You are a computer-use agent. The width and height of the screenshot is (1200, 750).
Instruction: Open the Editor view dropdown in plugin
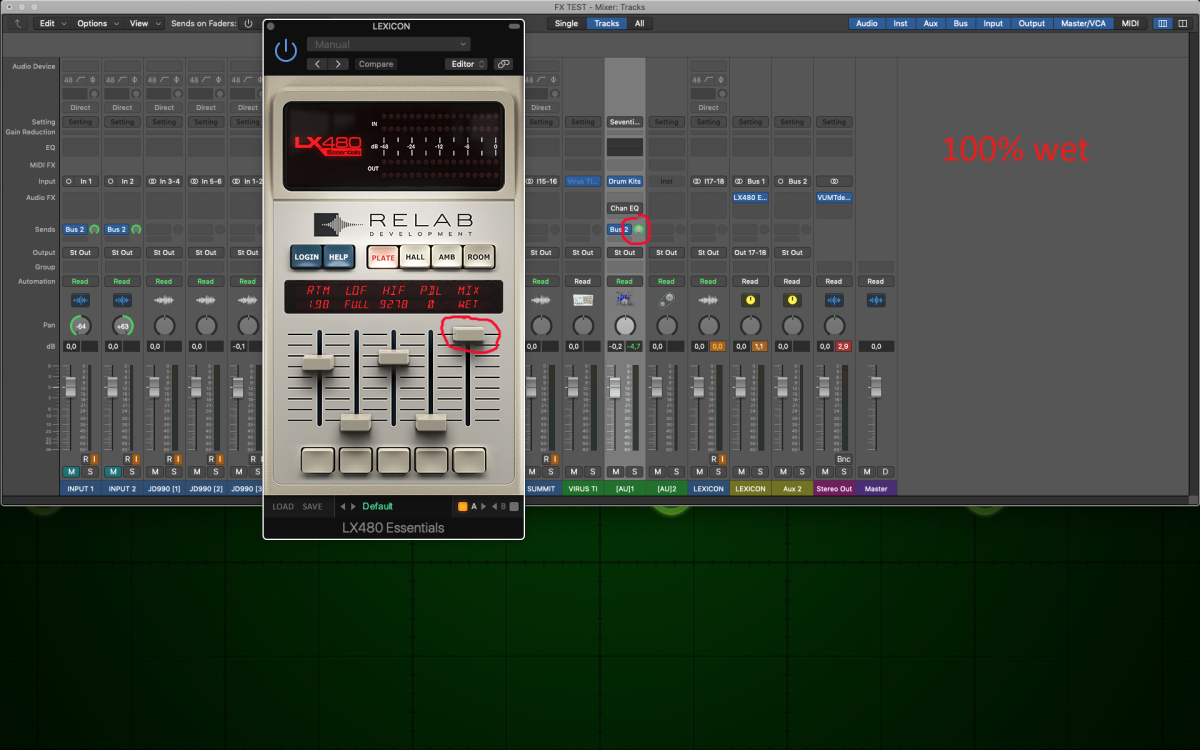(x=467, y=64)
